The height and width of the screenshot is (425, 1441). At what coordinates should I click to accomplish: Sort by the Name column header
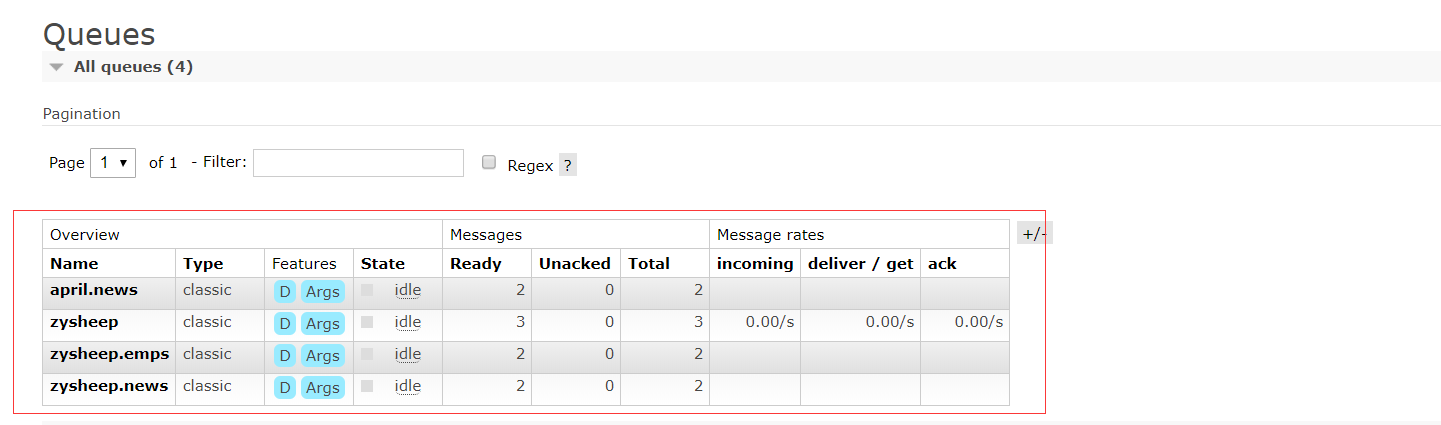point(74,264)
